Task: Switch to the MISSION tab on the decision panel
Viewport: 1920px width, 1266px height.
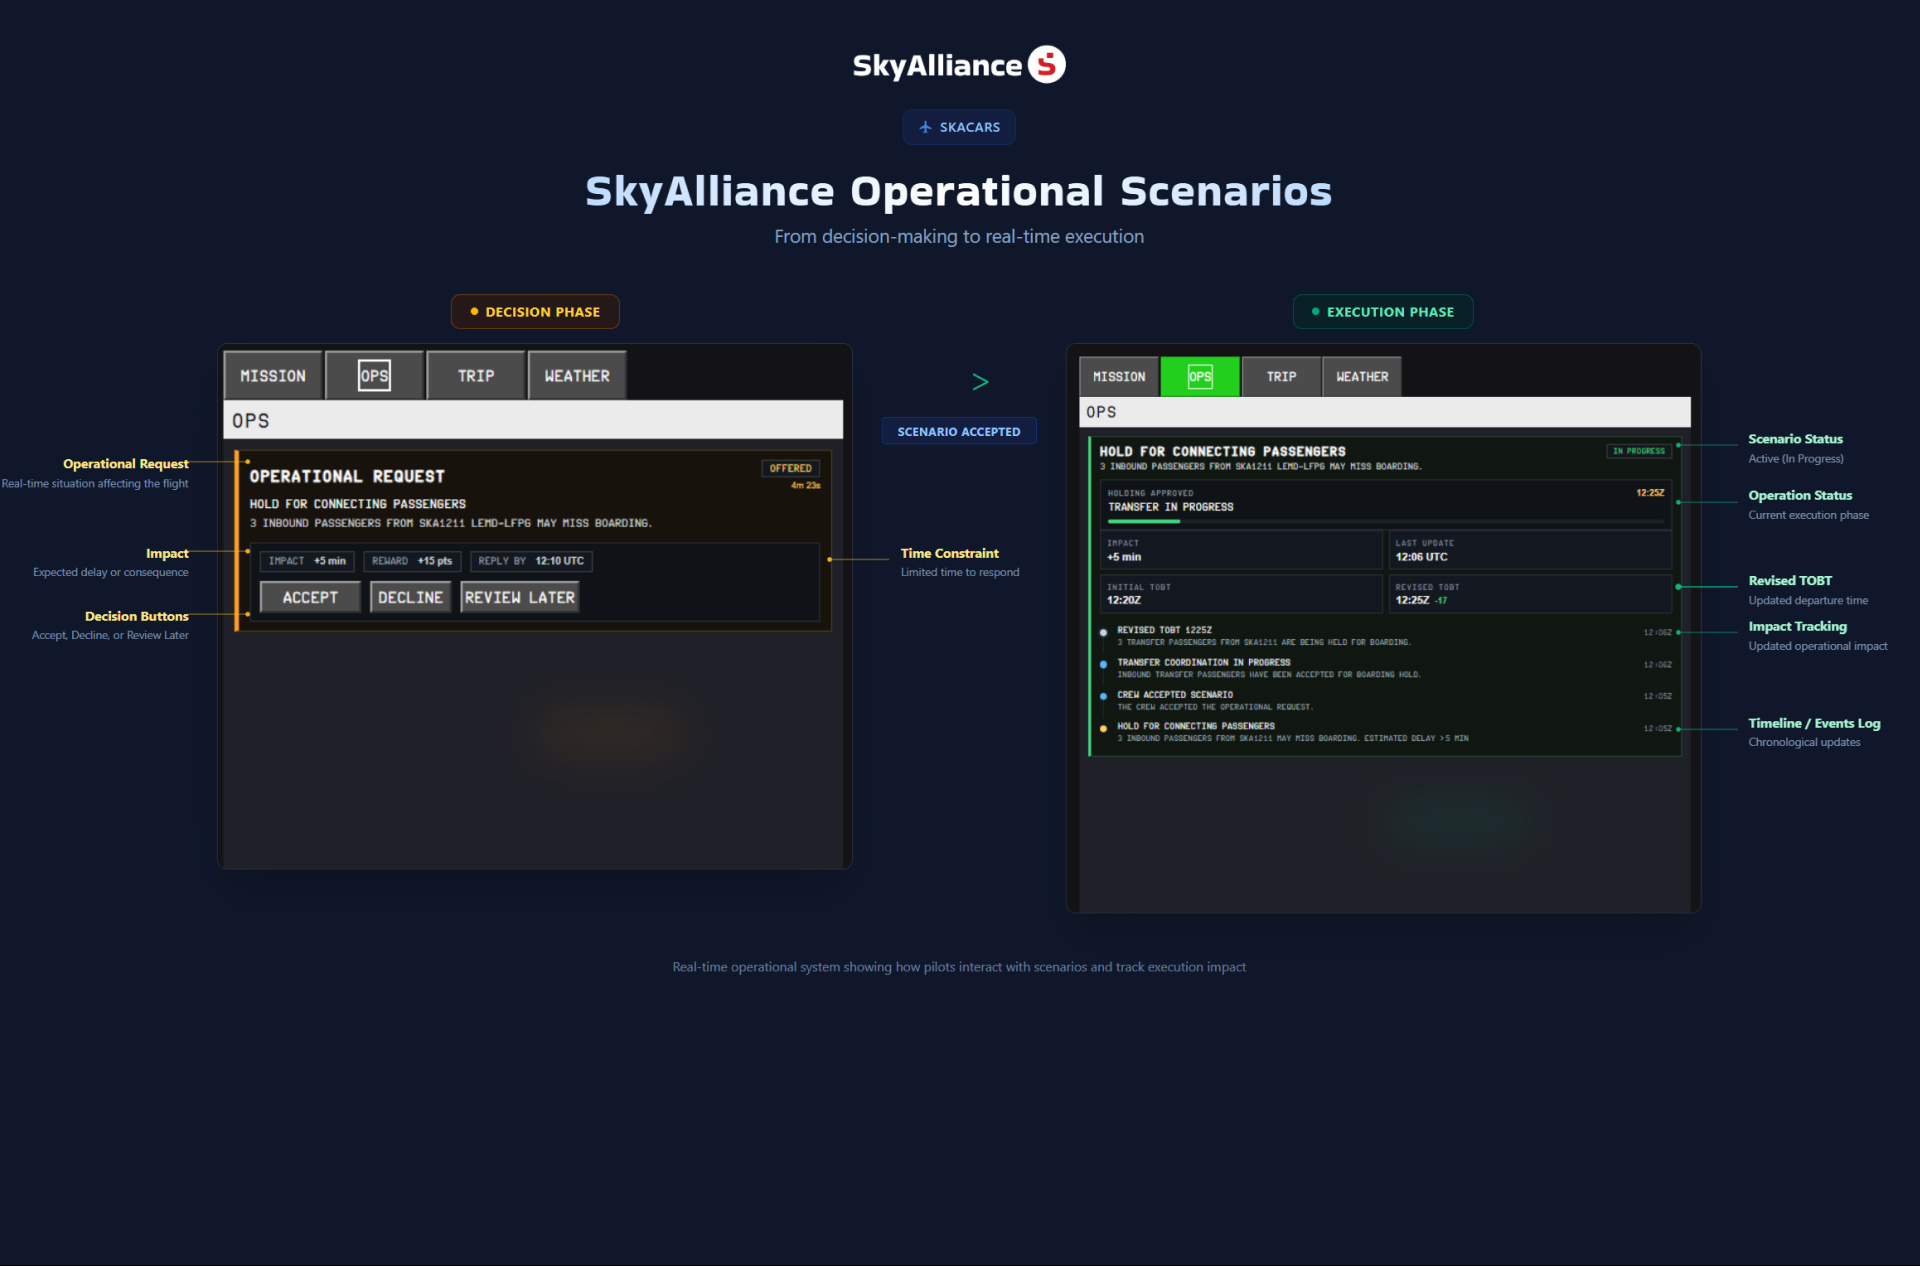Action: [272, 375]
